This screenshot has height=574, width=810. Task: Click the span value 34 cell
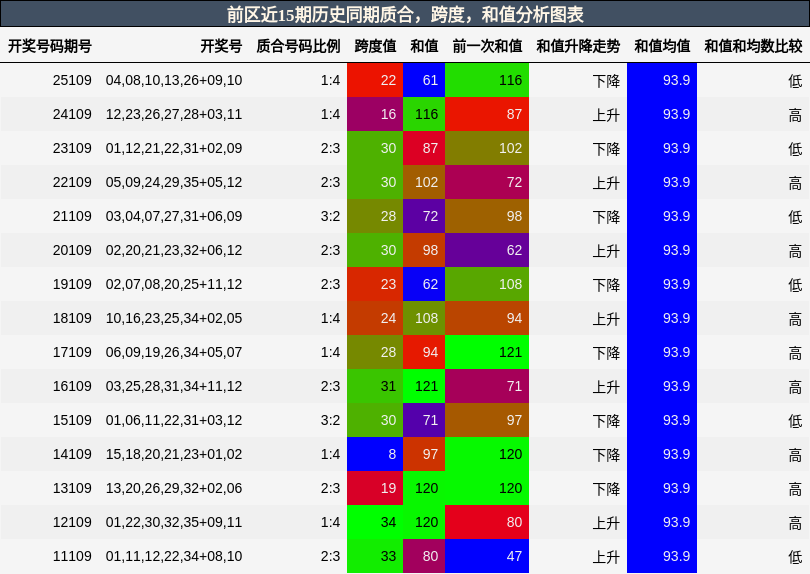point(375,522)
